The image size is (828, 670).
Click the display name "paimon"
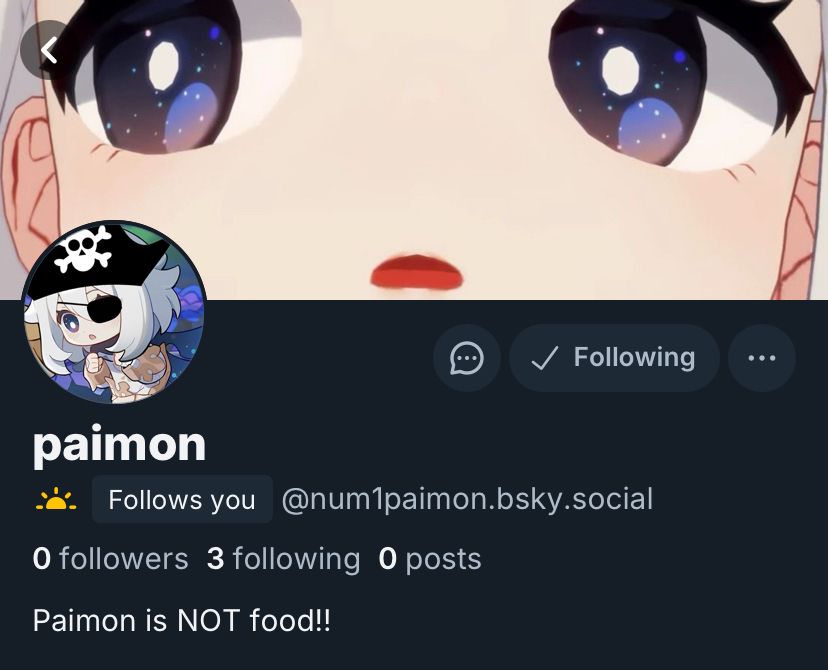[119, 445]
